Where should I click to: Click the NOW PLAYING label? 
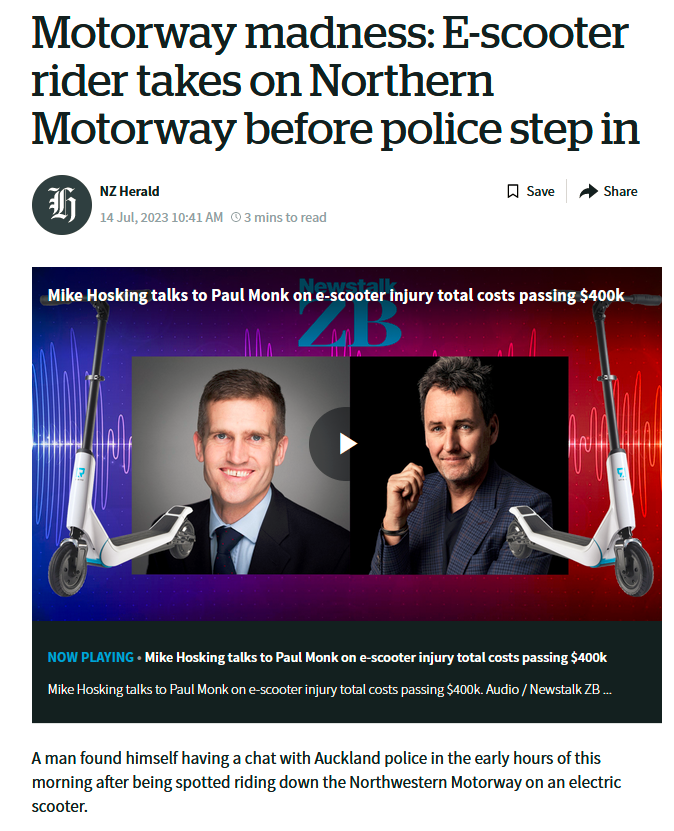91,657
